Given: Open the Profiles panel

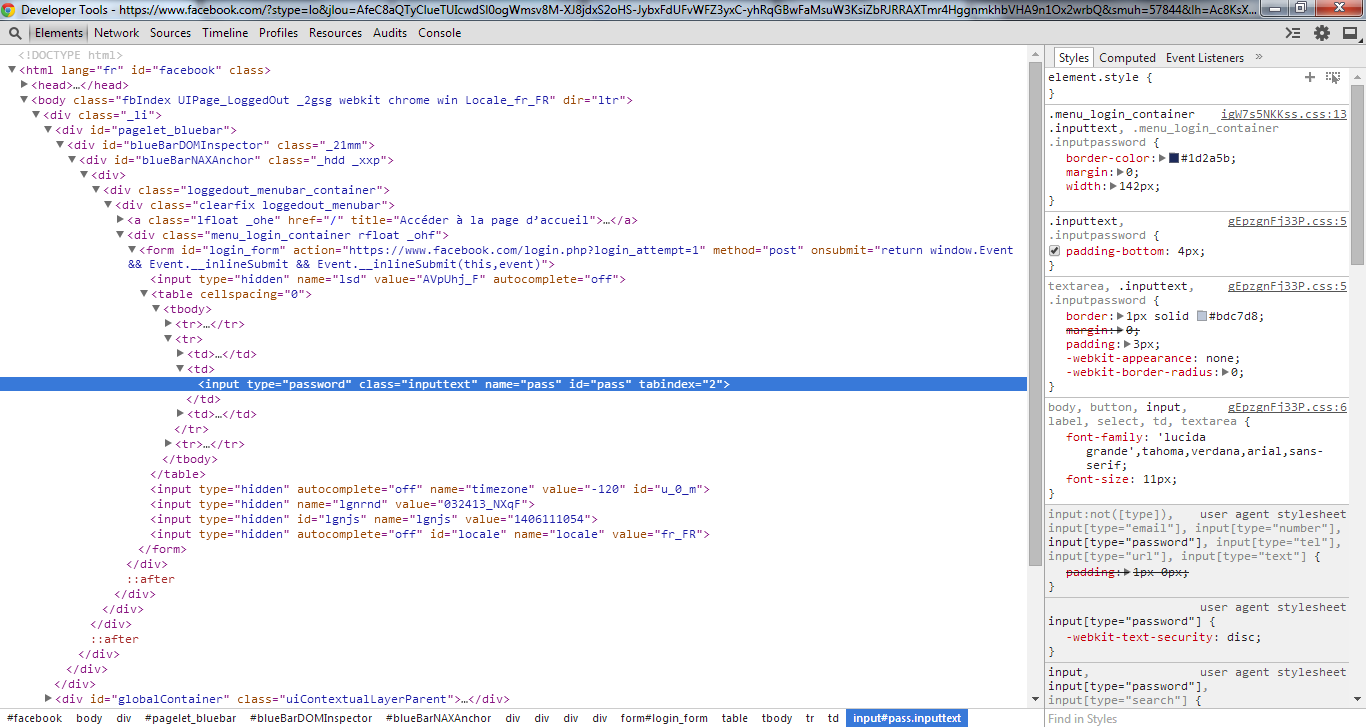Looking at the screenshot, I should pos(279,33).
